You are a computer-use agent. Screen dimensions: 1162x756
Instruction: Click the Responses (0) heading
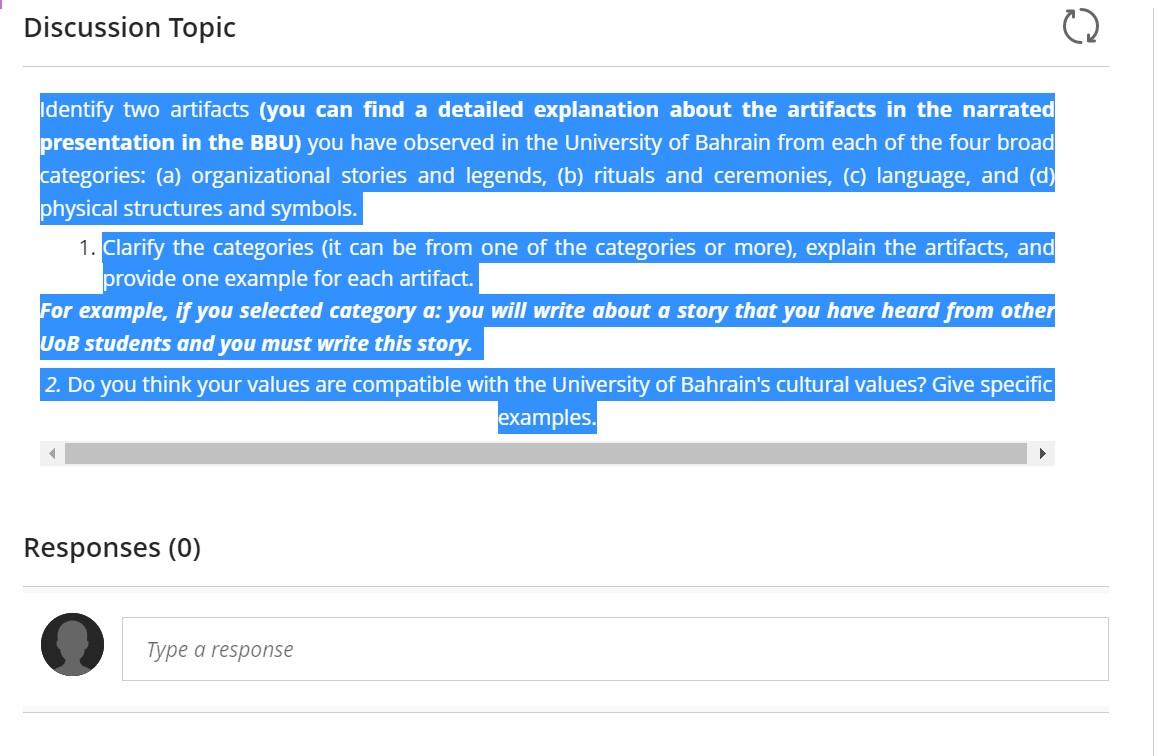click(x=113, y=548)
